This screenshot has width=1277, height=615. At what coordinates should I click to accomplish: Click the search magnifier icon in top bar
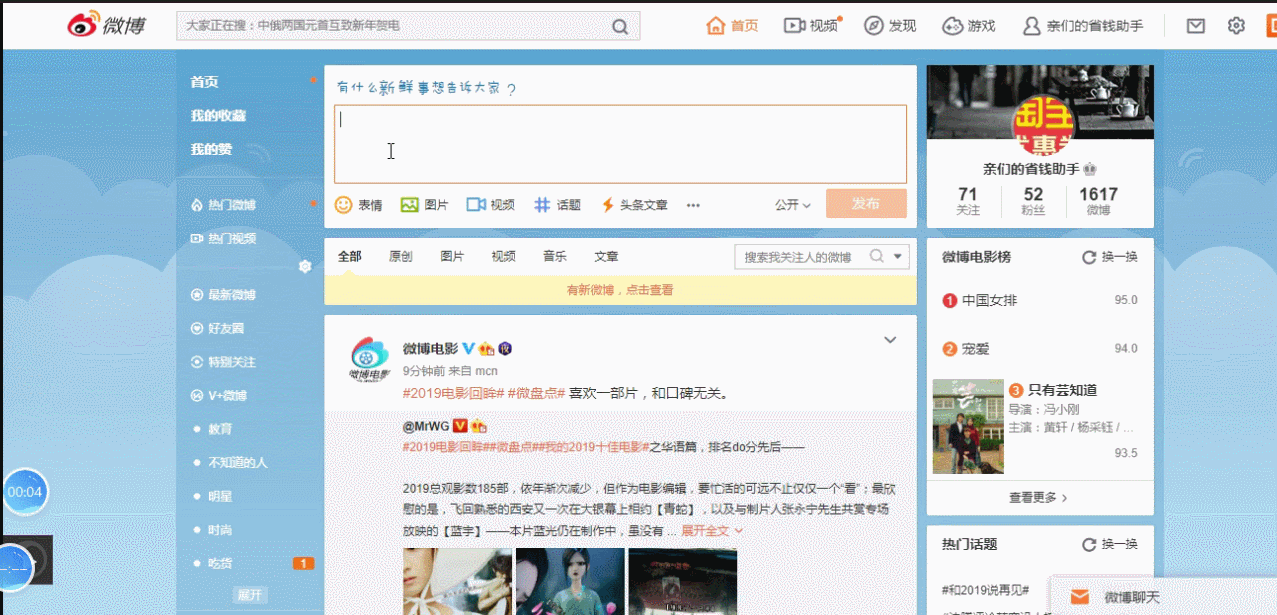pyautogui.click(x=620, y=26)
